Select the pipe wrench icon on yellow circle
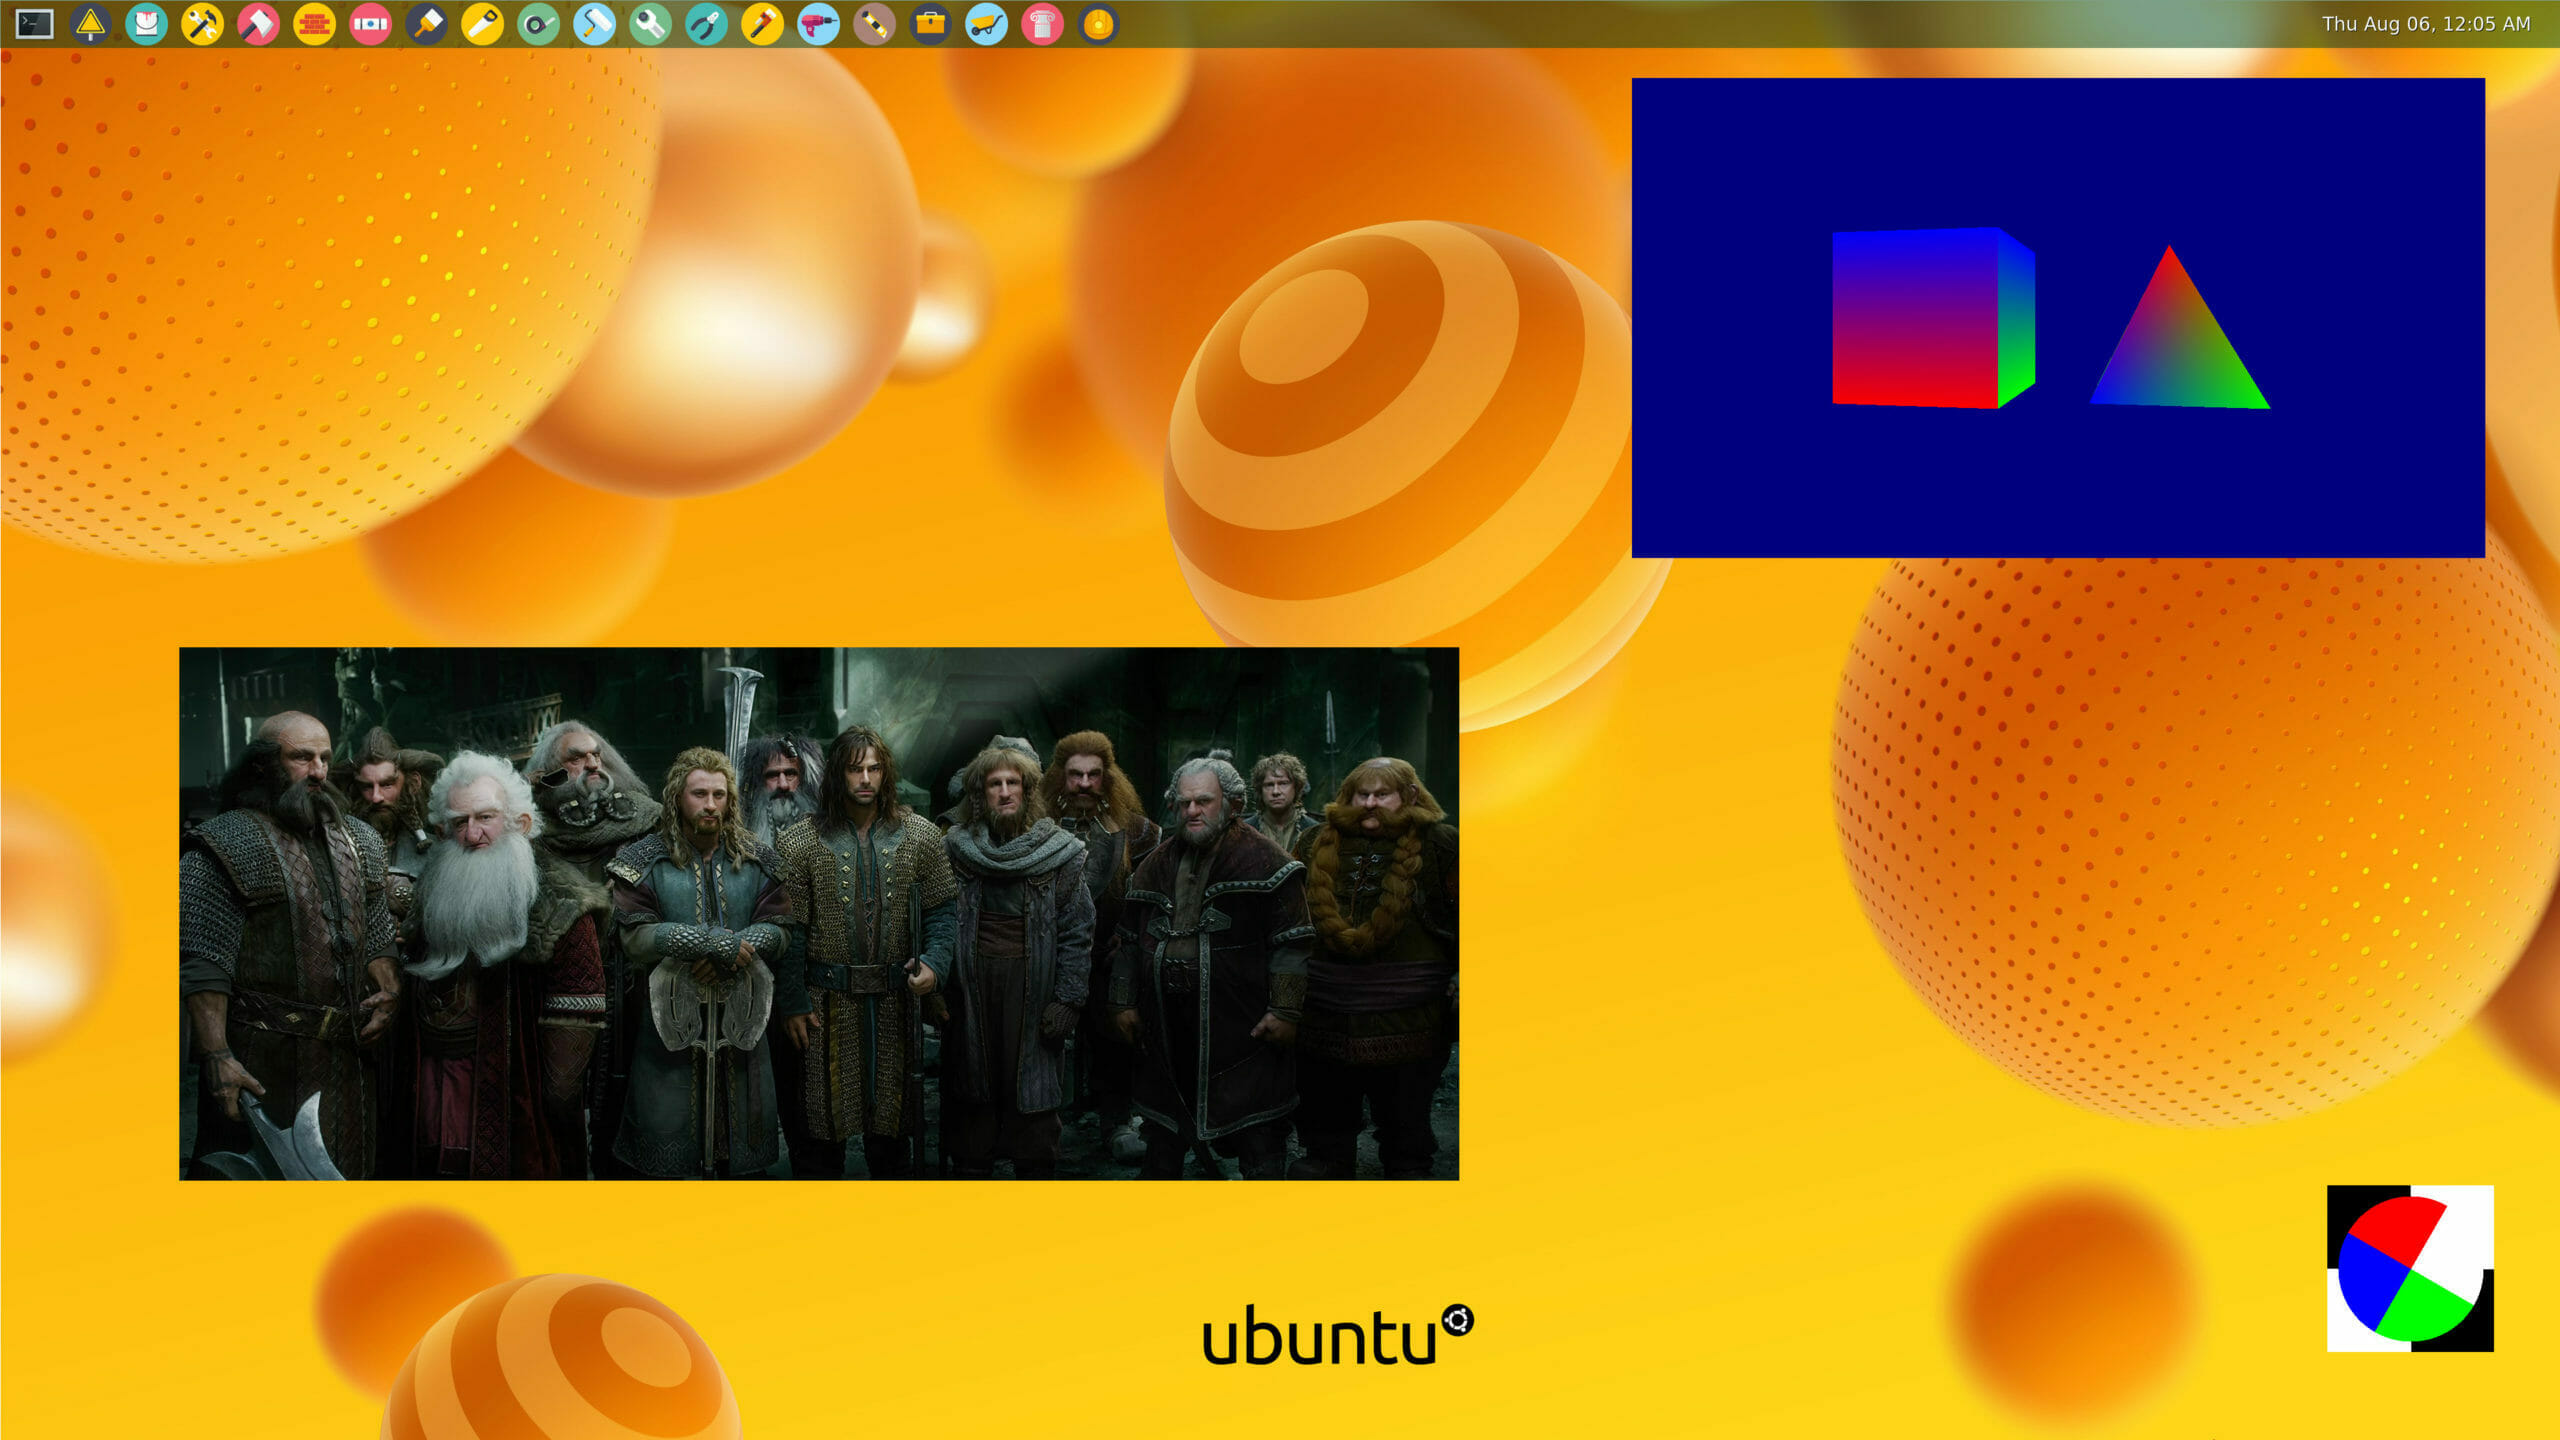2560x1440 pixels. coord(762,24)
